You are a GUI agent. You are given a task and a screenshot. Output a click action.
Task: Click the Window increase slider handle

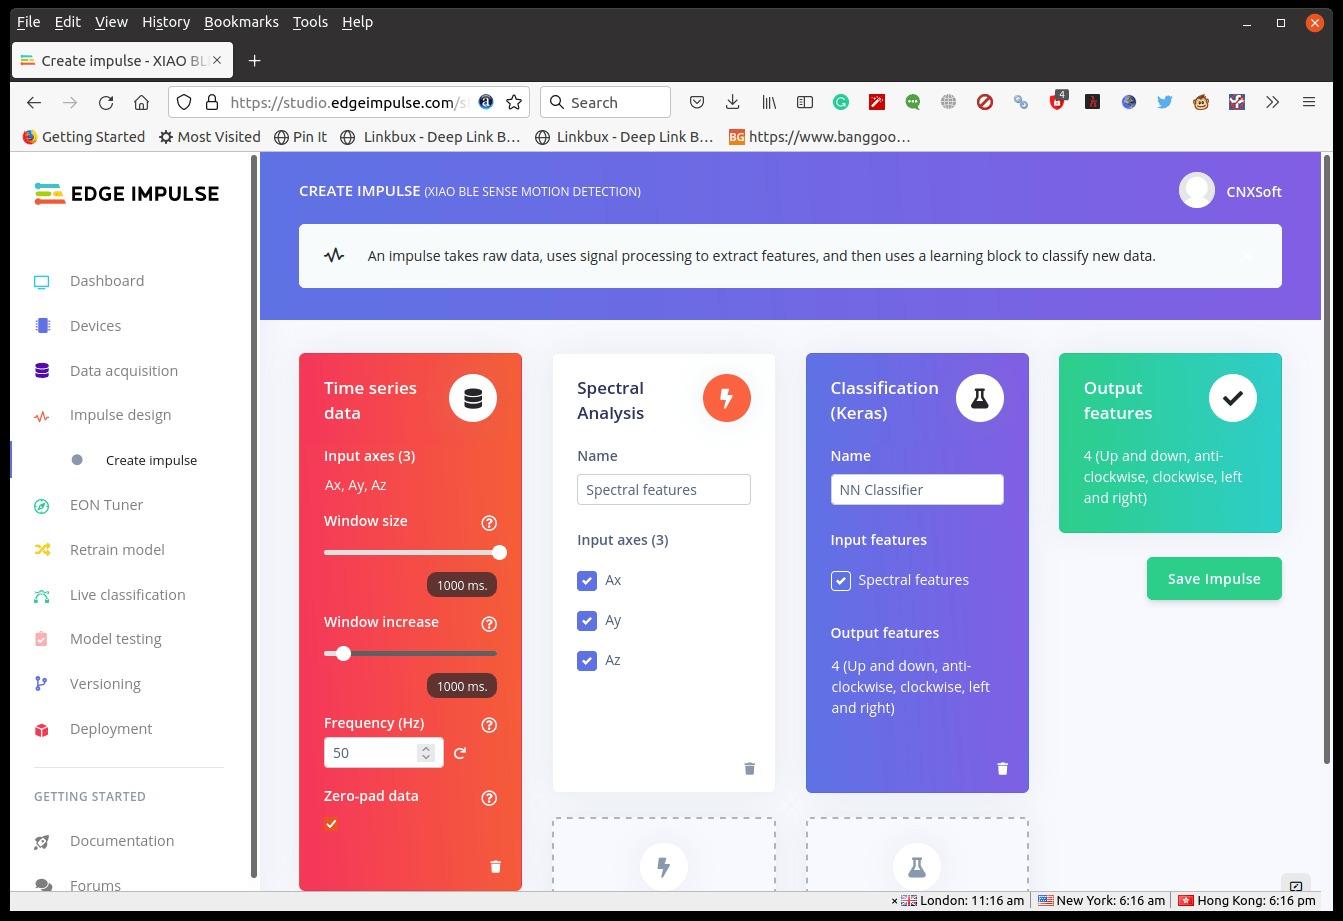[x=344, y=653]
